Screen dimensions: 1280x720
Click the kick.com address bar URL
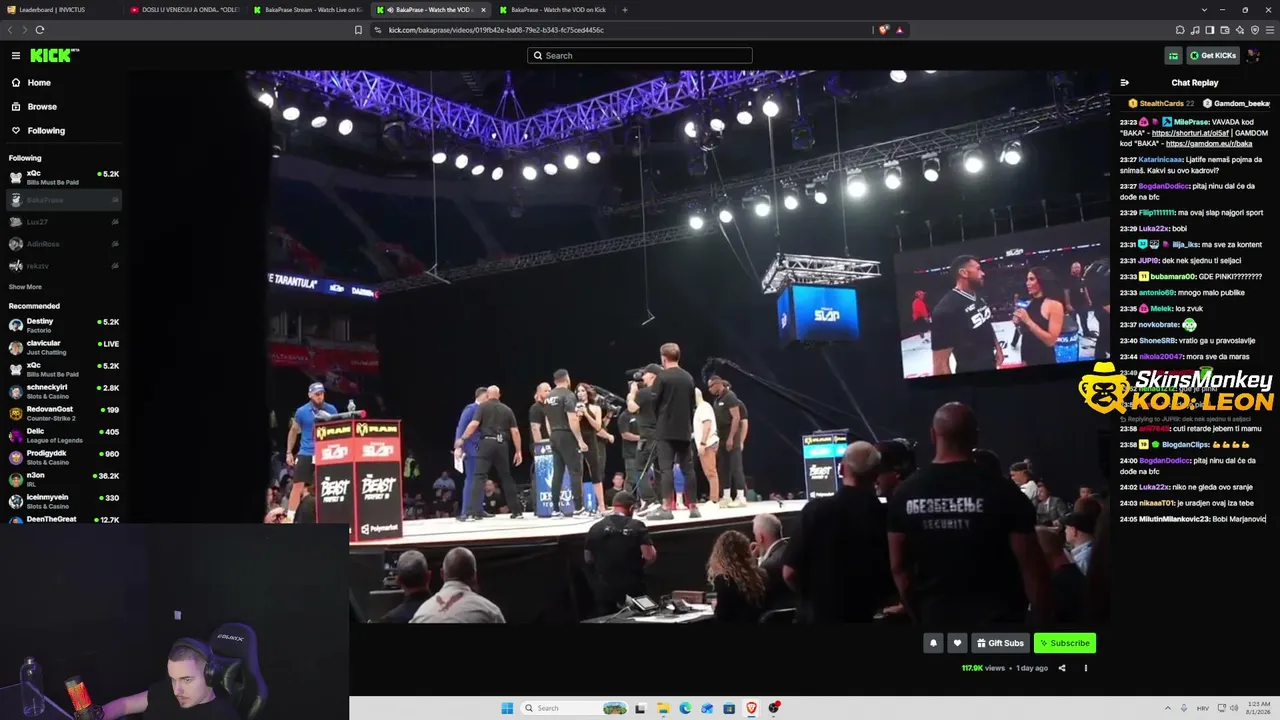point(495,30)
